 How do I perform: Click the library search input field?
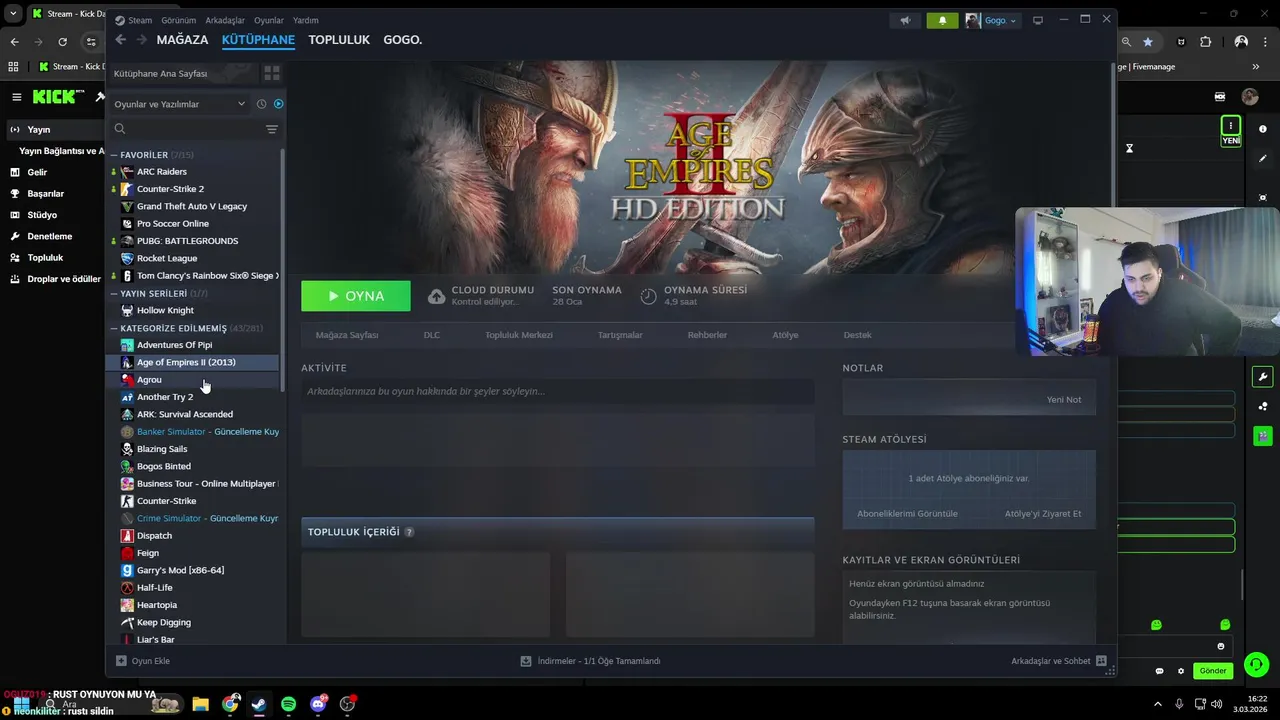point(196,129)
